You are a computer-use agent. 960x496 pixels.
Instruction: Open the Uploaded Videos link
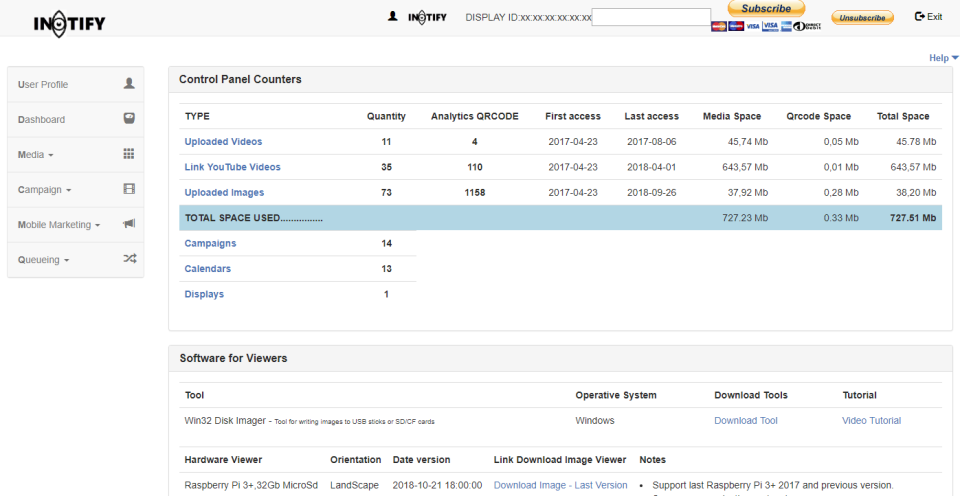(223, 142)
